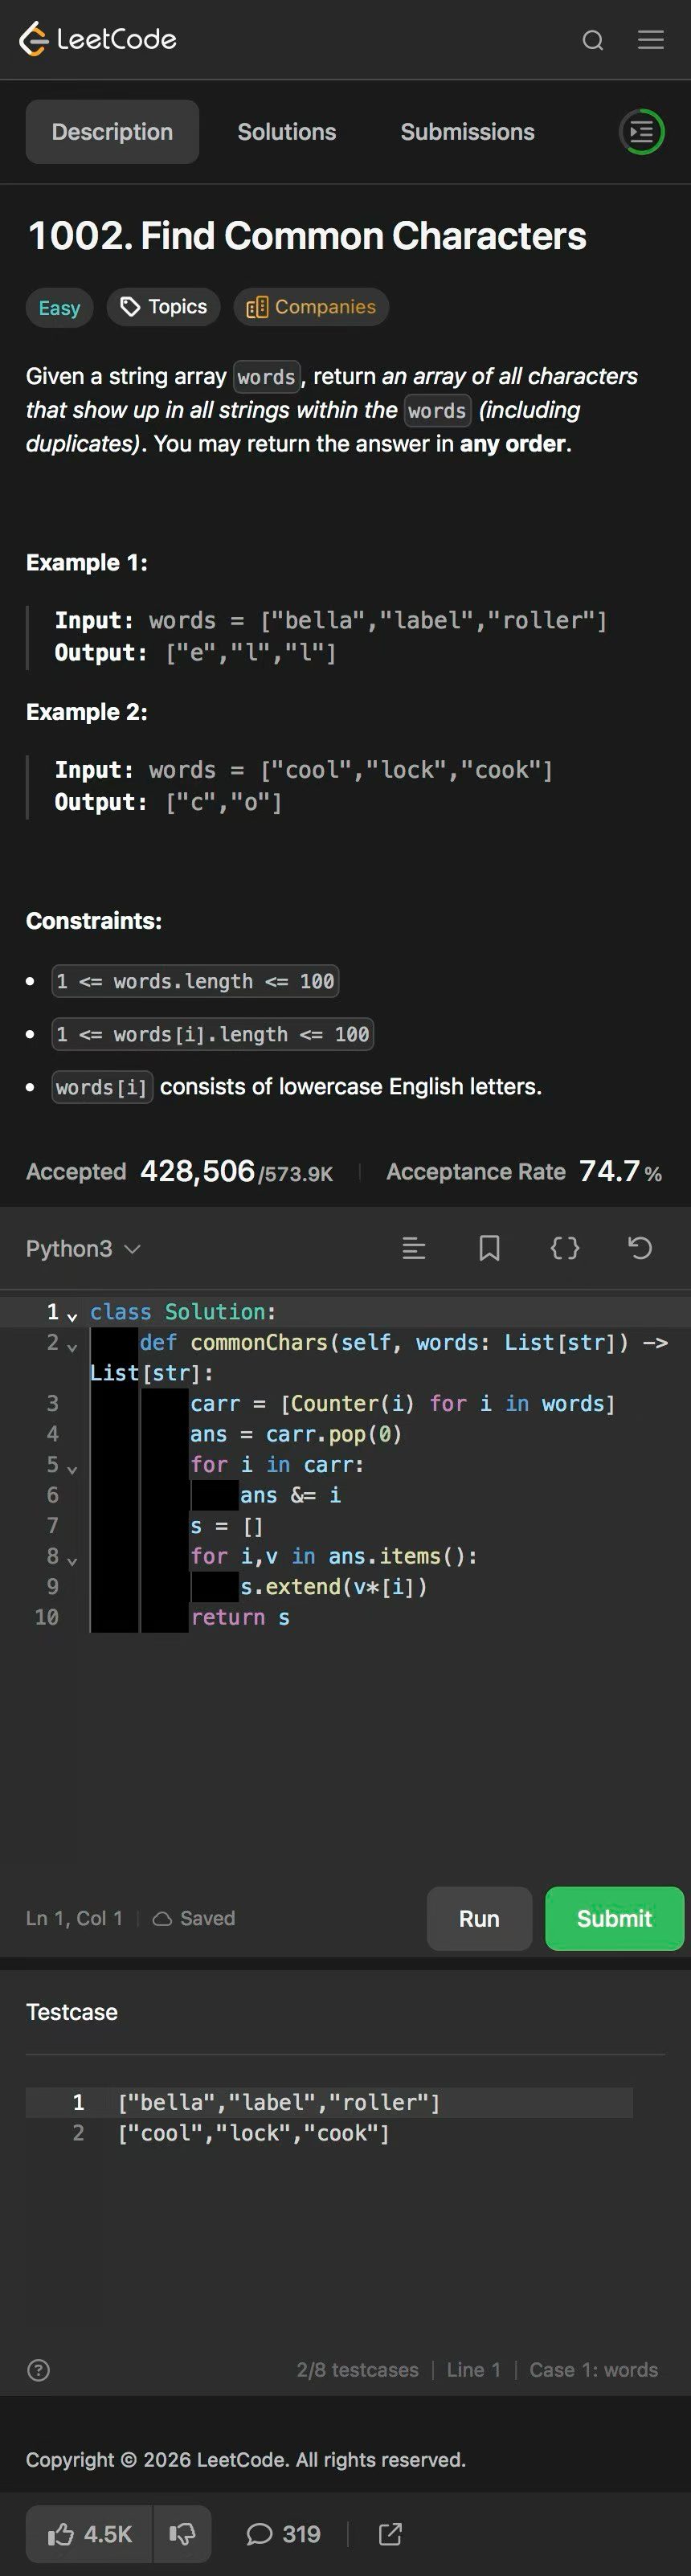691x2576 pixels.
Task: Click the '2/8 testcases' status text
Action: [357, 2369]
